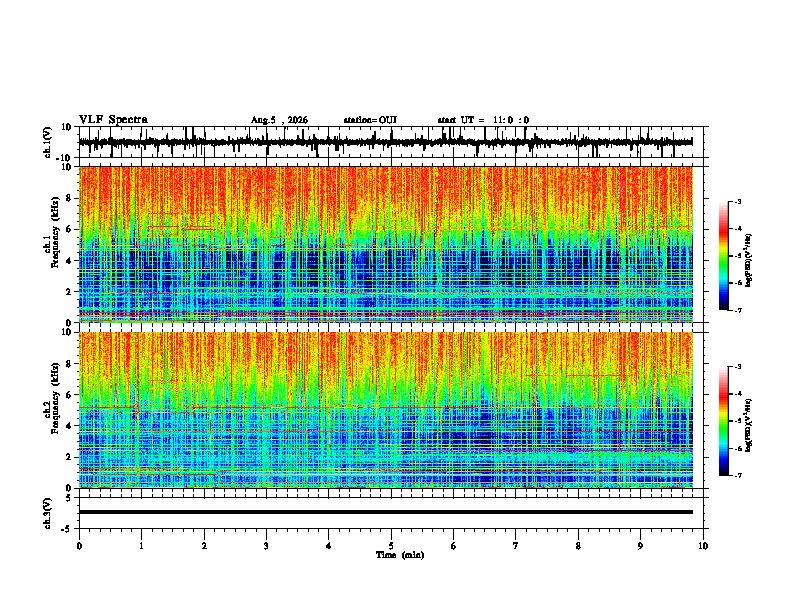
Task: Click the "-7" label on ch.2 color scale
Action: (737, 476)
